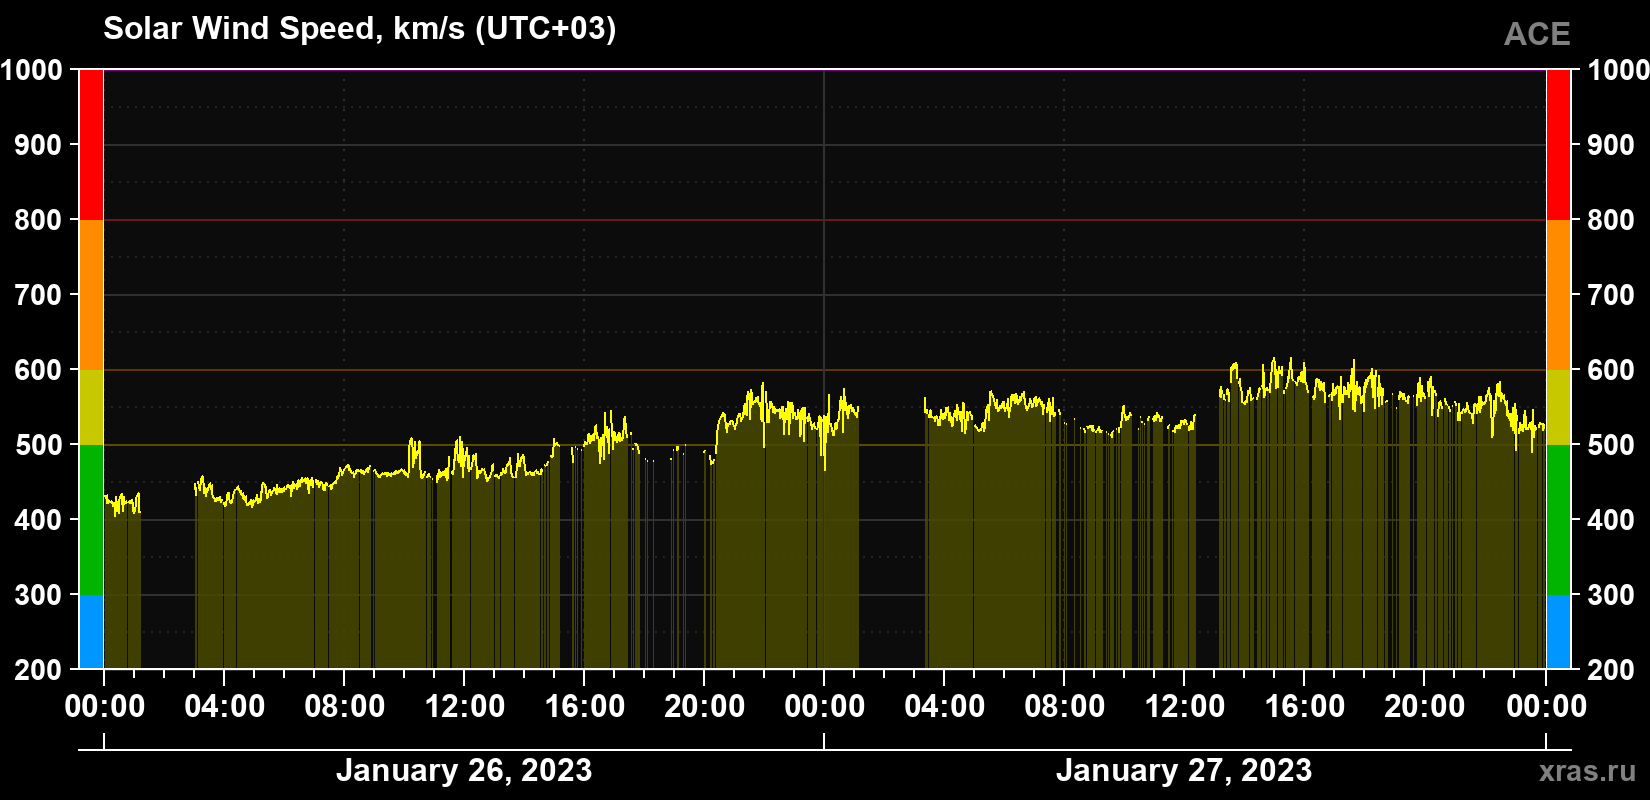The width and height of the screenshot is (1650, 800).
Task: Click the 12:00 time label for January 27
Action: 1185,707
